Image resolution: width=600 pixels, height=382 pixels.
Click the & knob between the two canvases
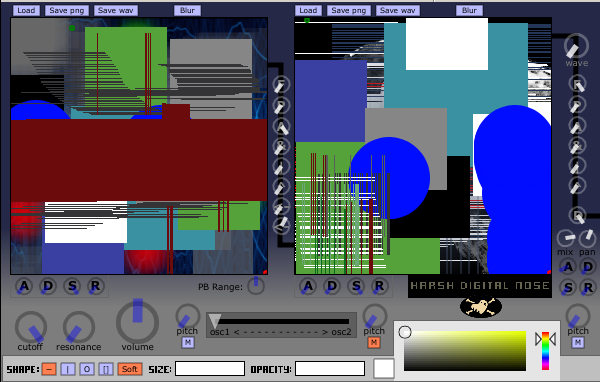coord(281,147)
